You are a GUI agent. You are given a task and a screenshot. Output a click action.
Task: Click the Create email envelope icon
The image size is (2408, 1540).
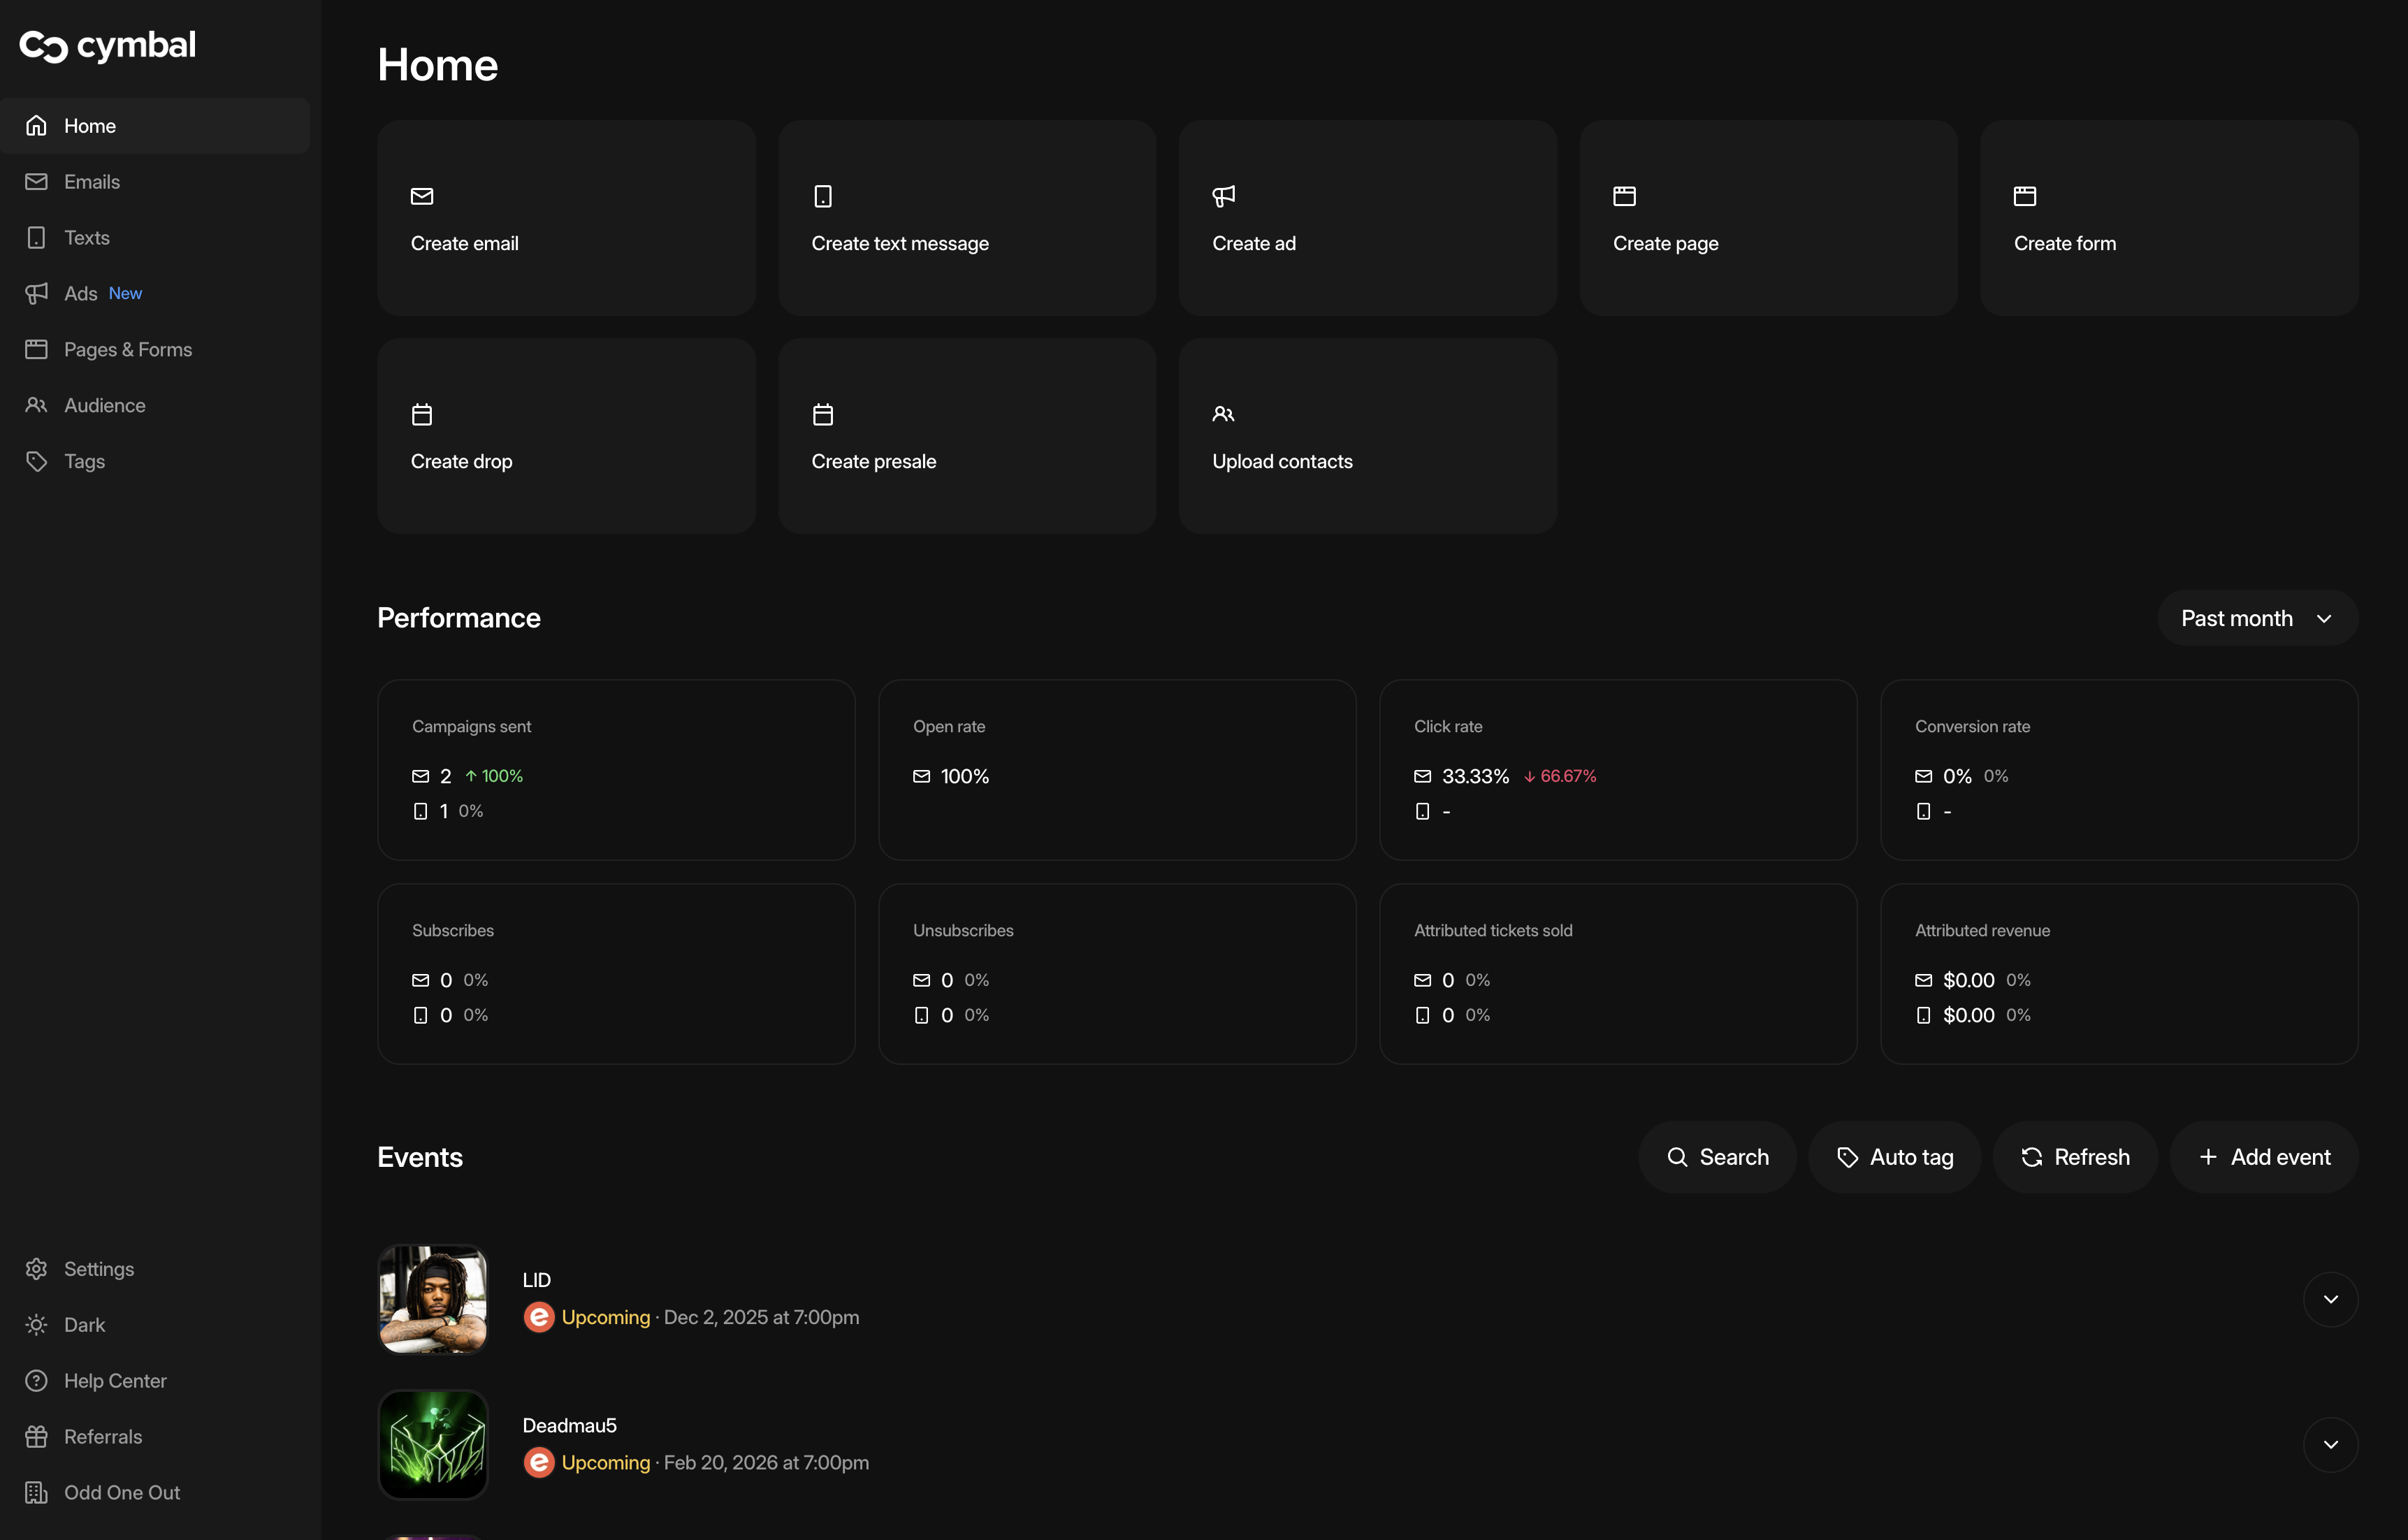pos(422,196)
